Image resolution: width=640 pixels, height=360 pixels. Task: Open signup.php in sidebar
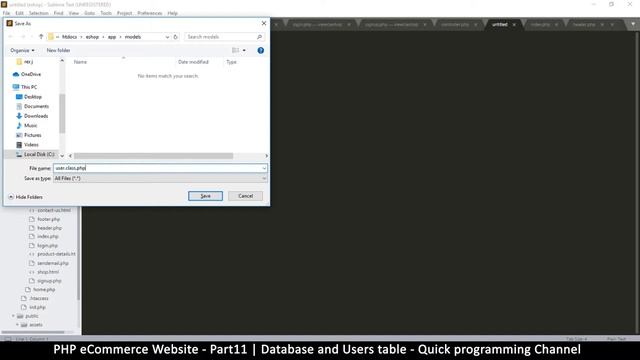tap(49, 281)
